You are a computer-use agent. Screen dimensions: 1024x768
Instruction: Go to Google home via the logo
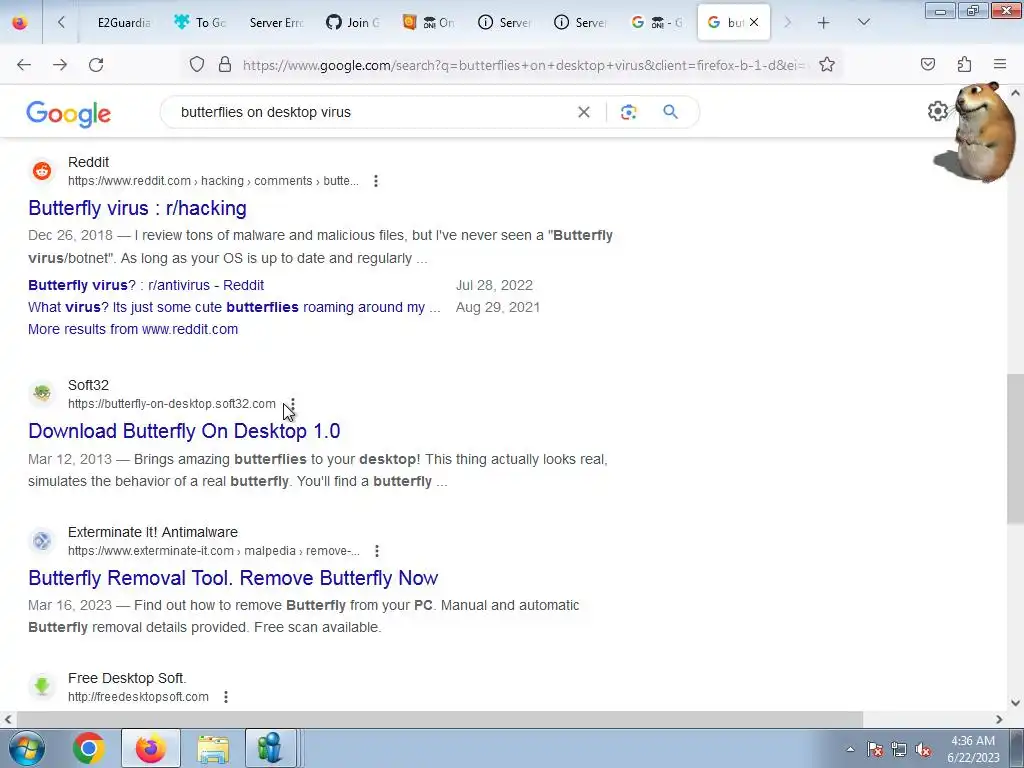[69, 114]
